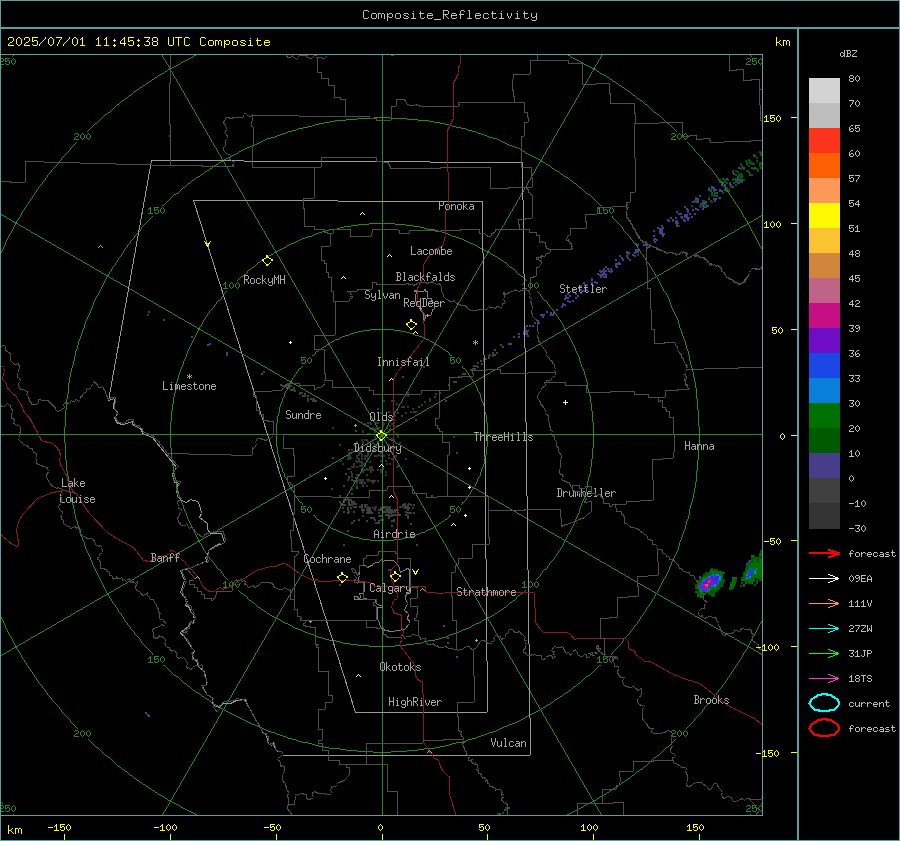
Task: Pick the light blue swatch between 33 and 30
Action: (x=824, y=390)
